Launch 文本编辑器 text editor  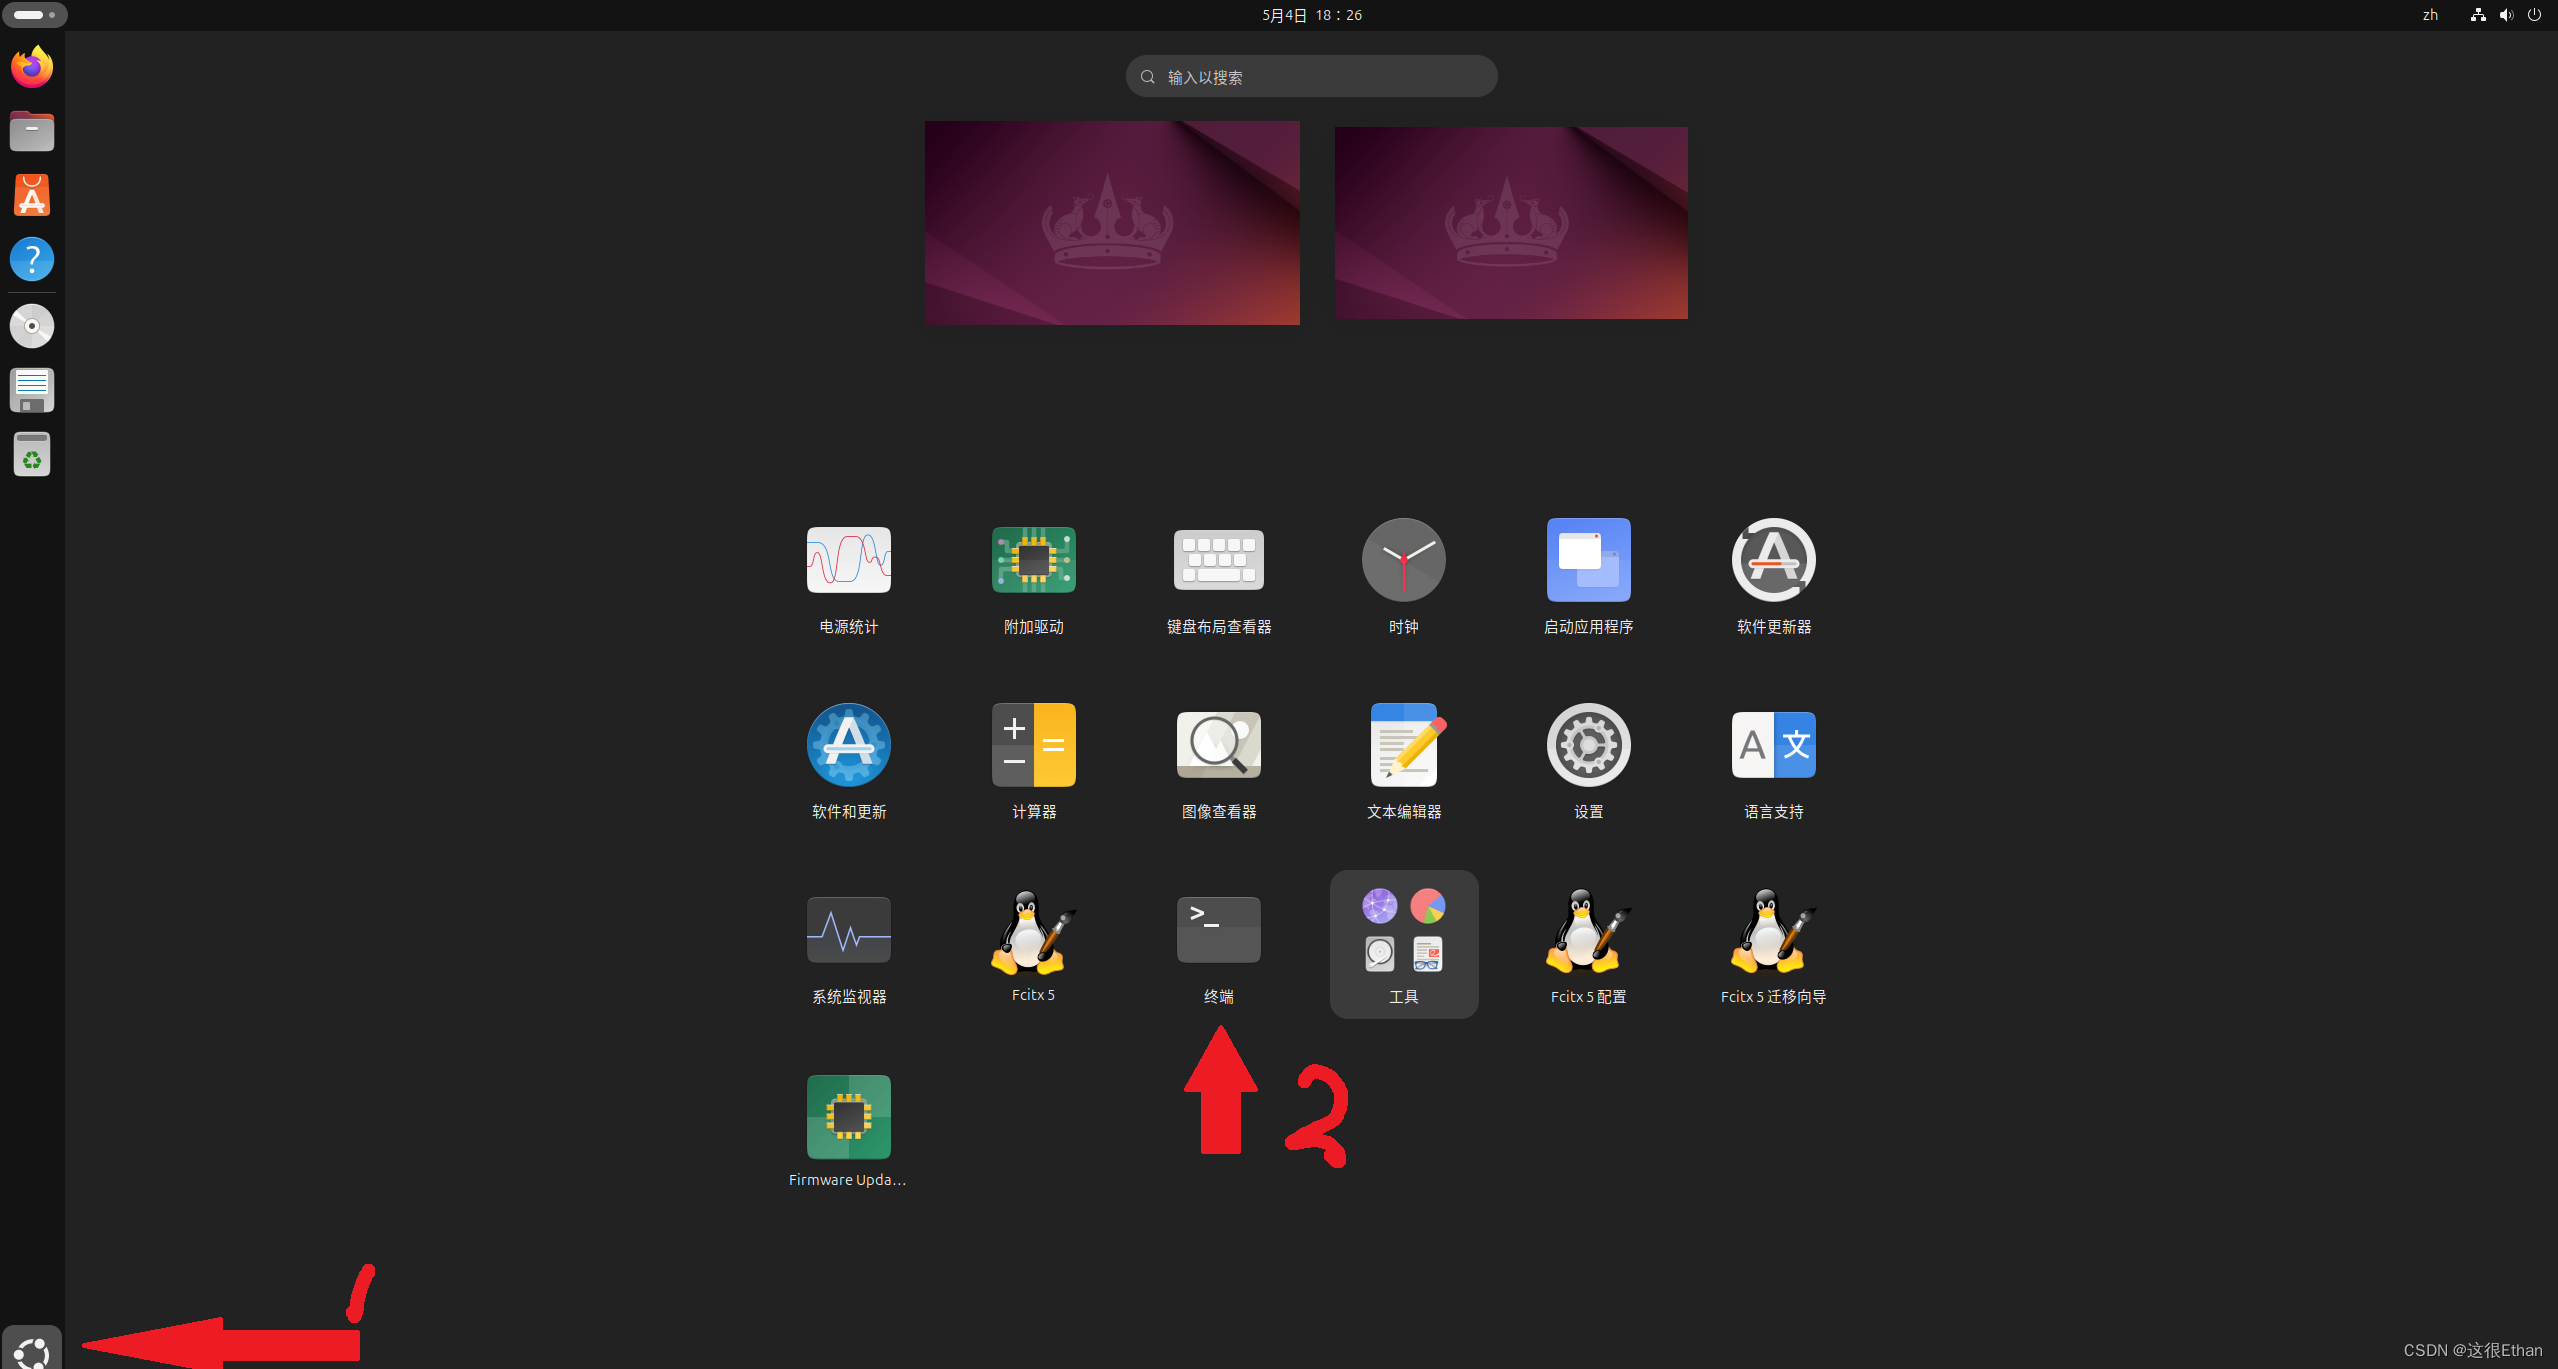point(1403,746)
